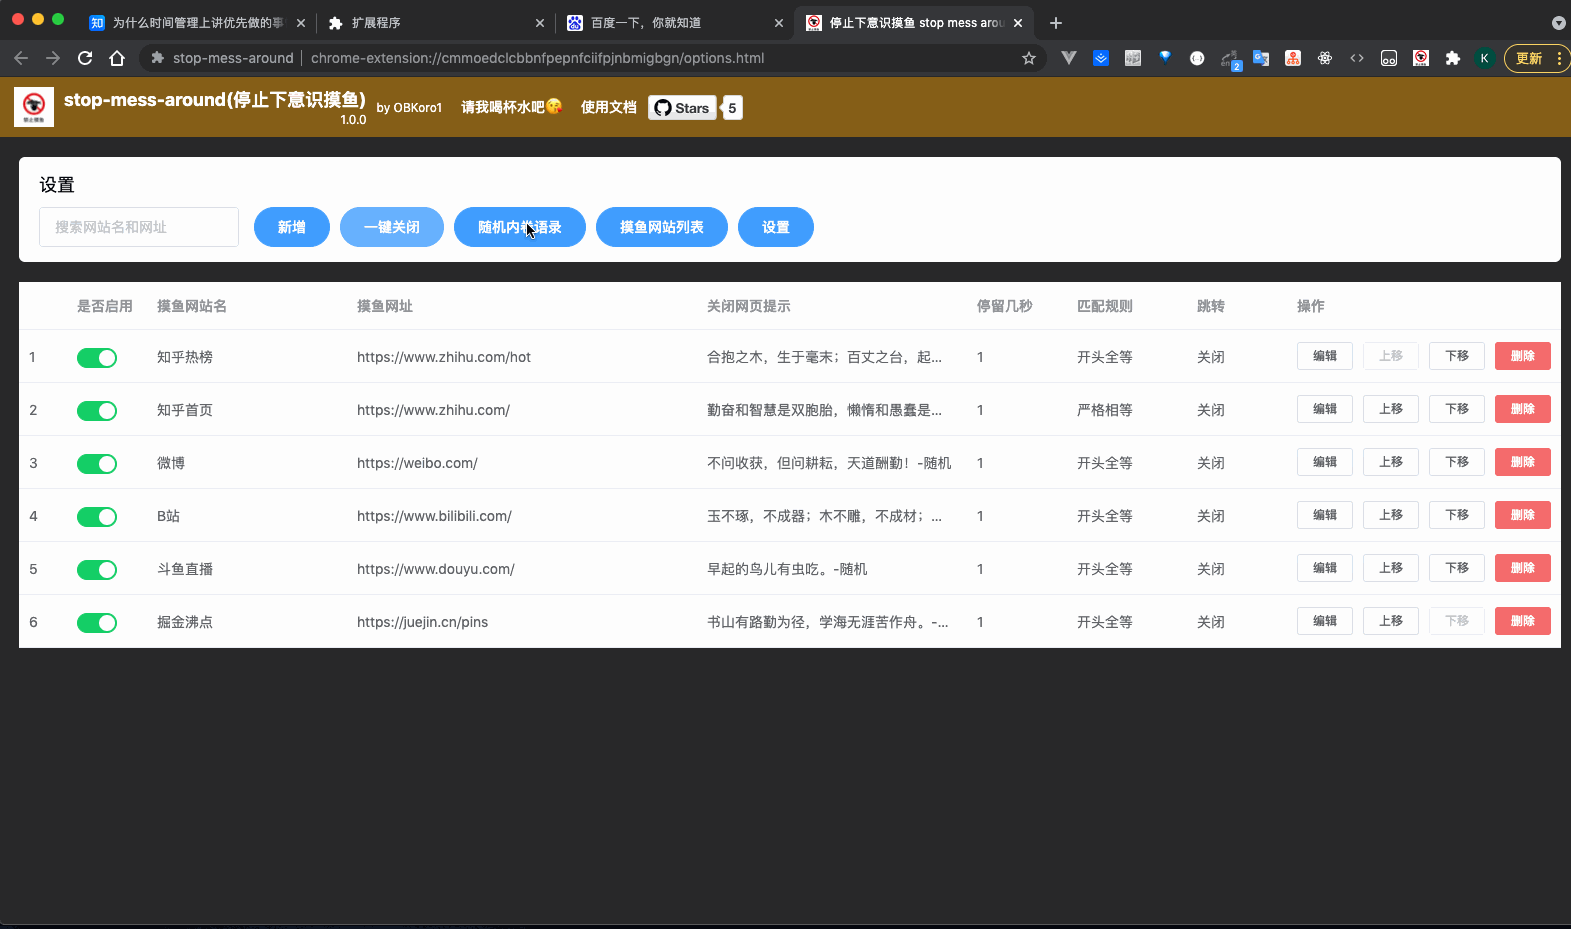Screen dimensions: 1571x929
Task: Disable the 微博 row switch
Action: (97, 463)
